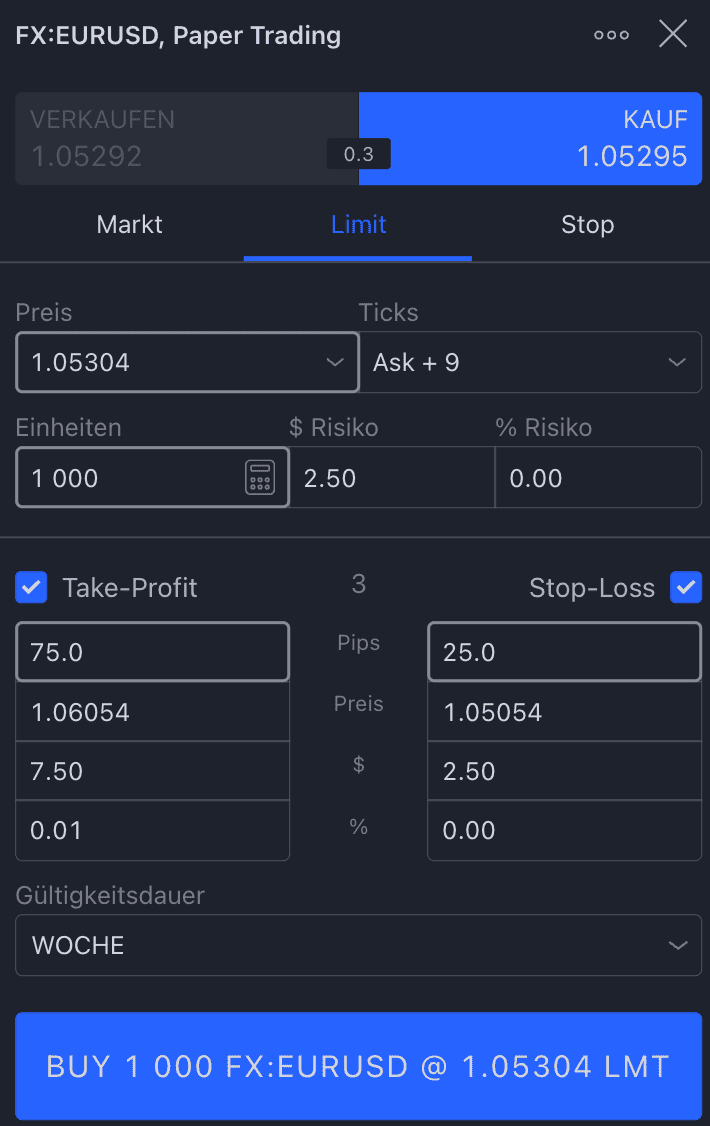Disable the Take-Profit checkbox
710x1126 pixels.
[x=31, y=588]
